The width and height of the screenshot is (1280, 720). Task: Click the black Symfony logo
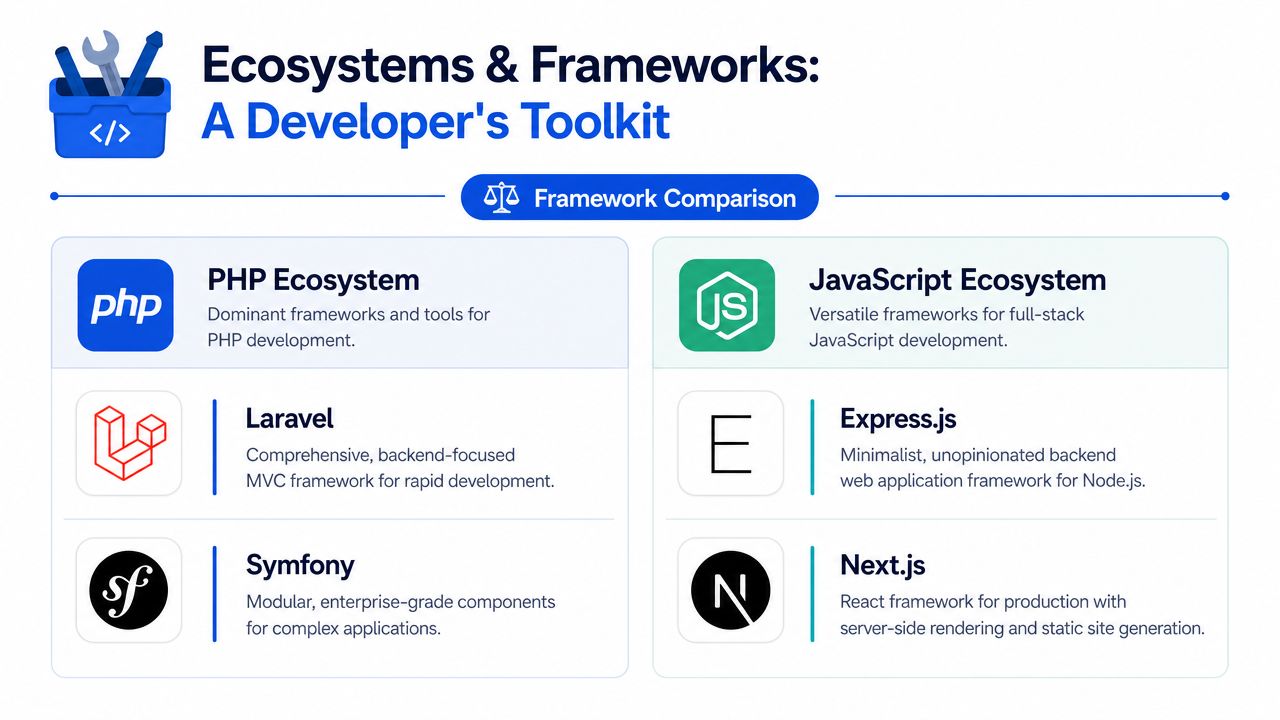pos(129,590)
